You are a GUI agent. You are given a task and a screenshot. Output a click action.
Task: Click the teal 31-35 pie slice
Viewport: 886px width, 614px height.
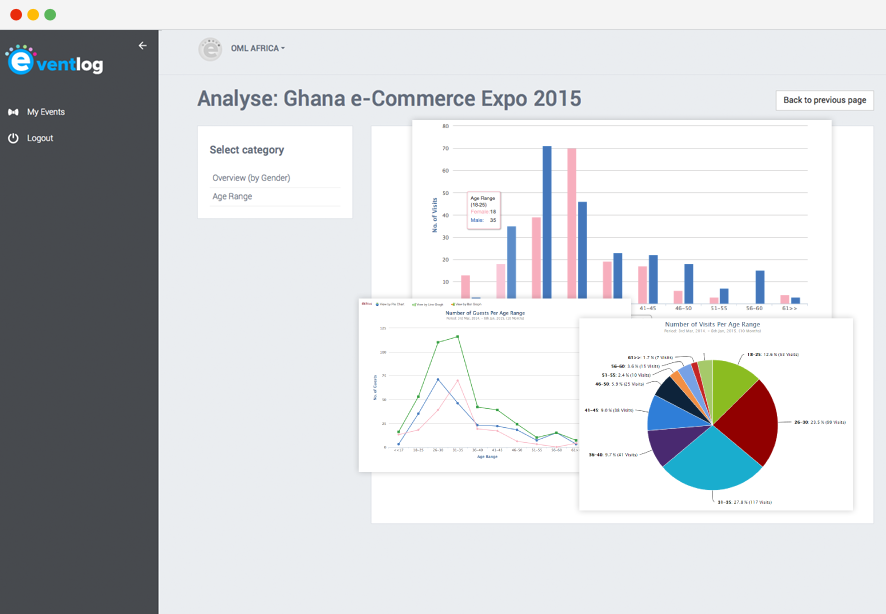point(713,462)
